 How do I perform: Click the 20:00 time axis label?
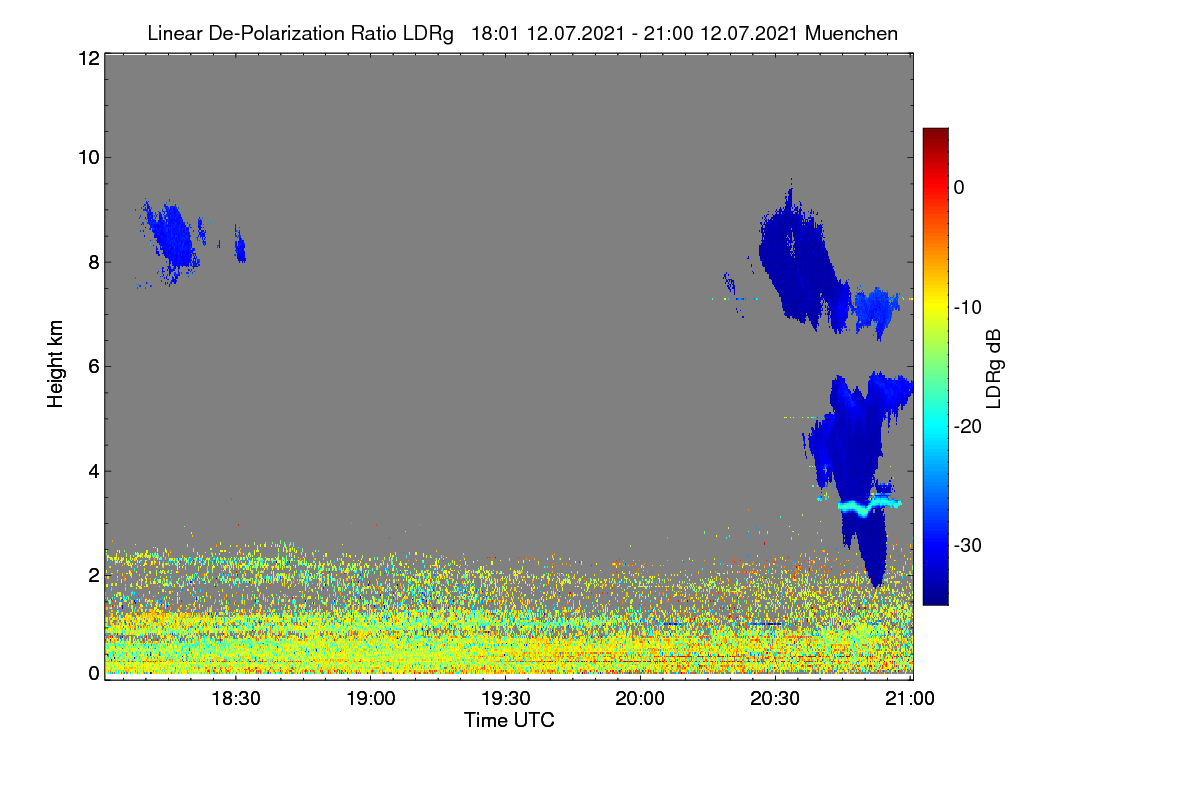point(640,700)
